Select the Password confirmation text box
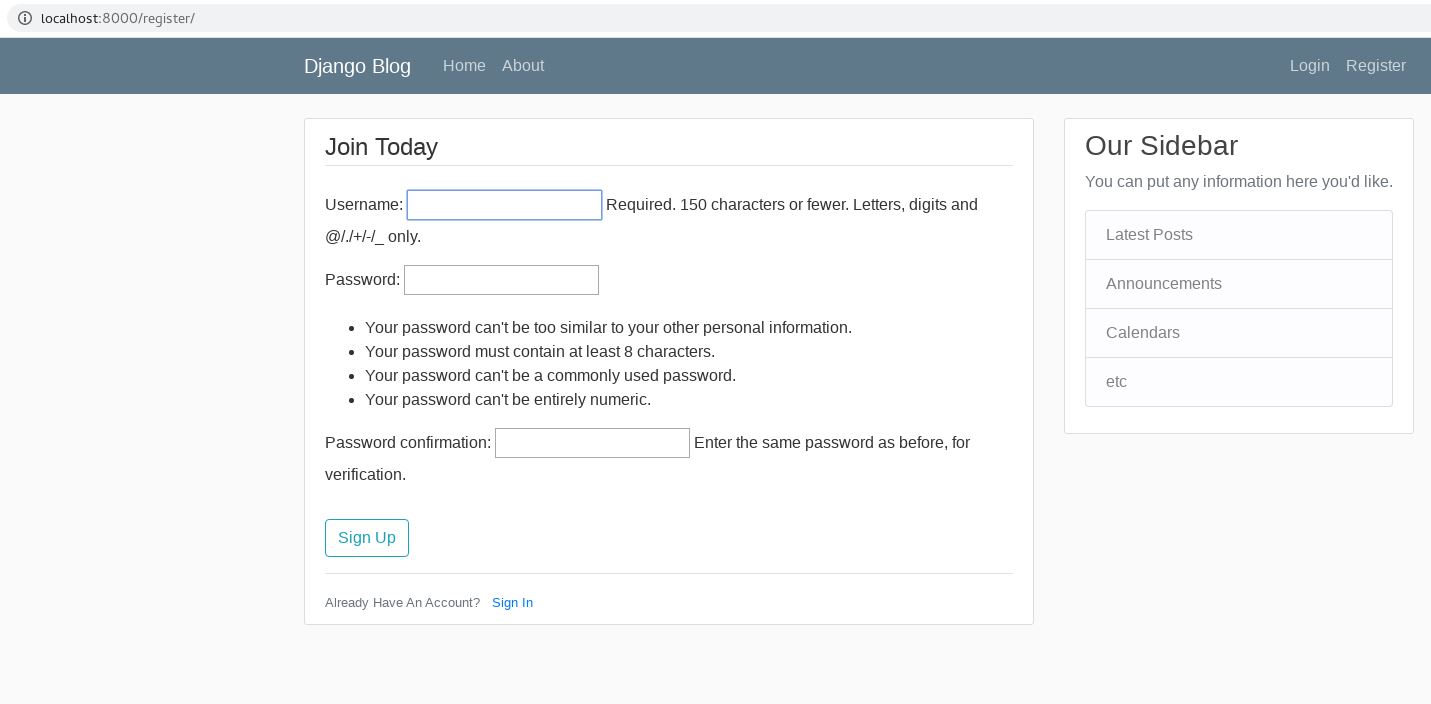 click(x=592, y=443)
